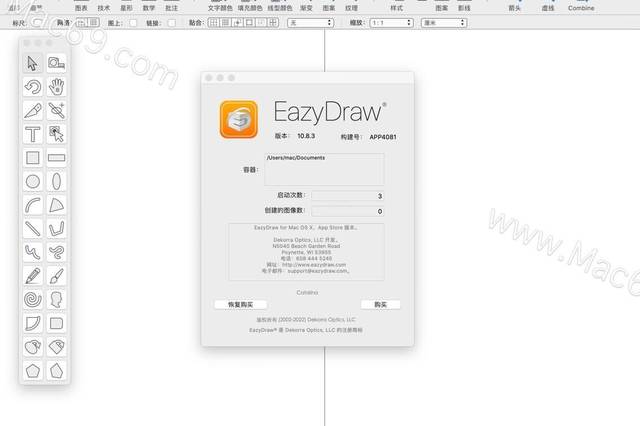Choose the tape measure tool
Image resolution: width=640 pixels, height=426 pixels.
(x=56, y=63)
